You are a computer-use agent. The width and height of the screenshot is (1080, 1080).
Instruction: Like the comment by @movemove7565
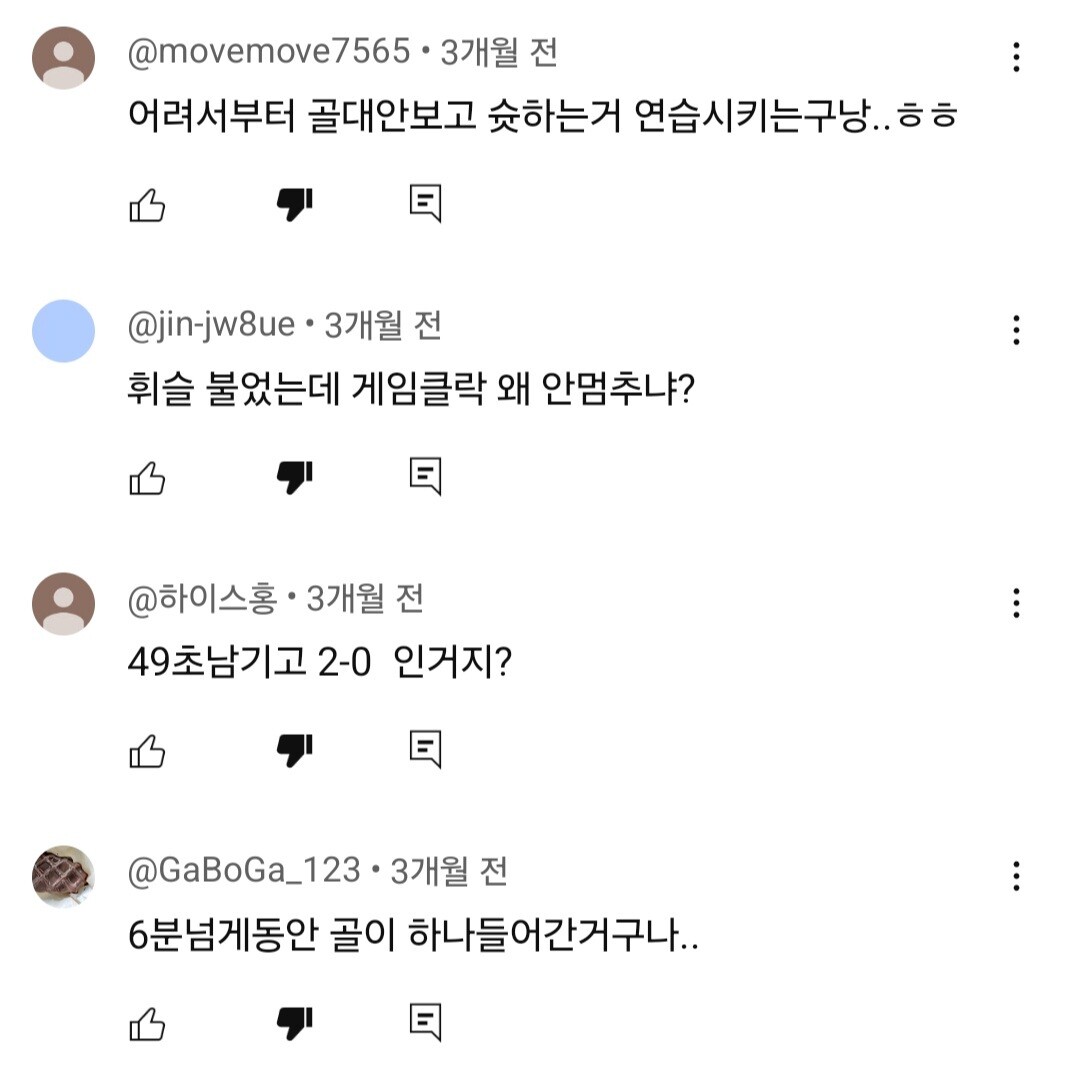[147, 205]
